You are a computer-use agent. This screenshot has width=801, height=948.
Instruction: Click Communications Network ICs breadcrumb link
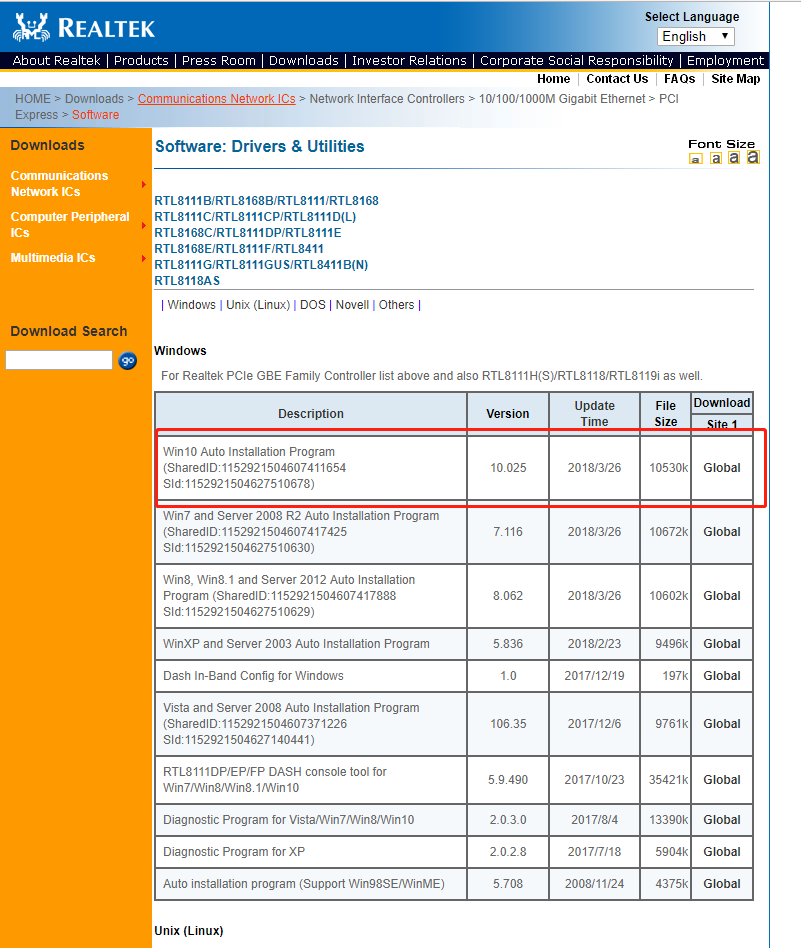pyautogui.click(x=216, y=99)
